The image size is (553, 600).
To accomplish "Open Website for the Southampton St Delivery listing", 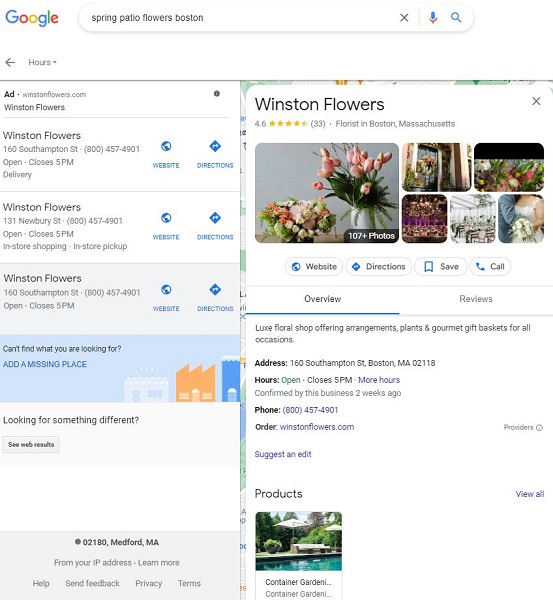I will click(x=166, y=155).
